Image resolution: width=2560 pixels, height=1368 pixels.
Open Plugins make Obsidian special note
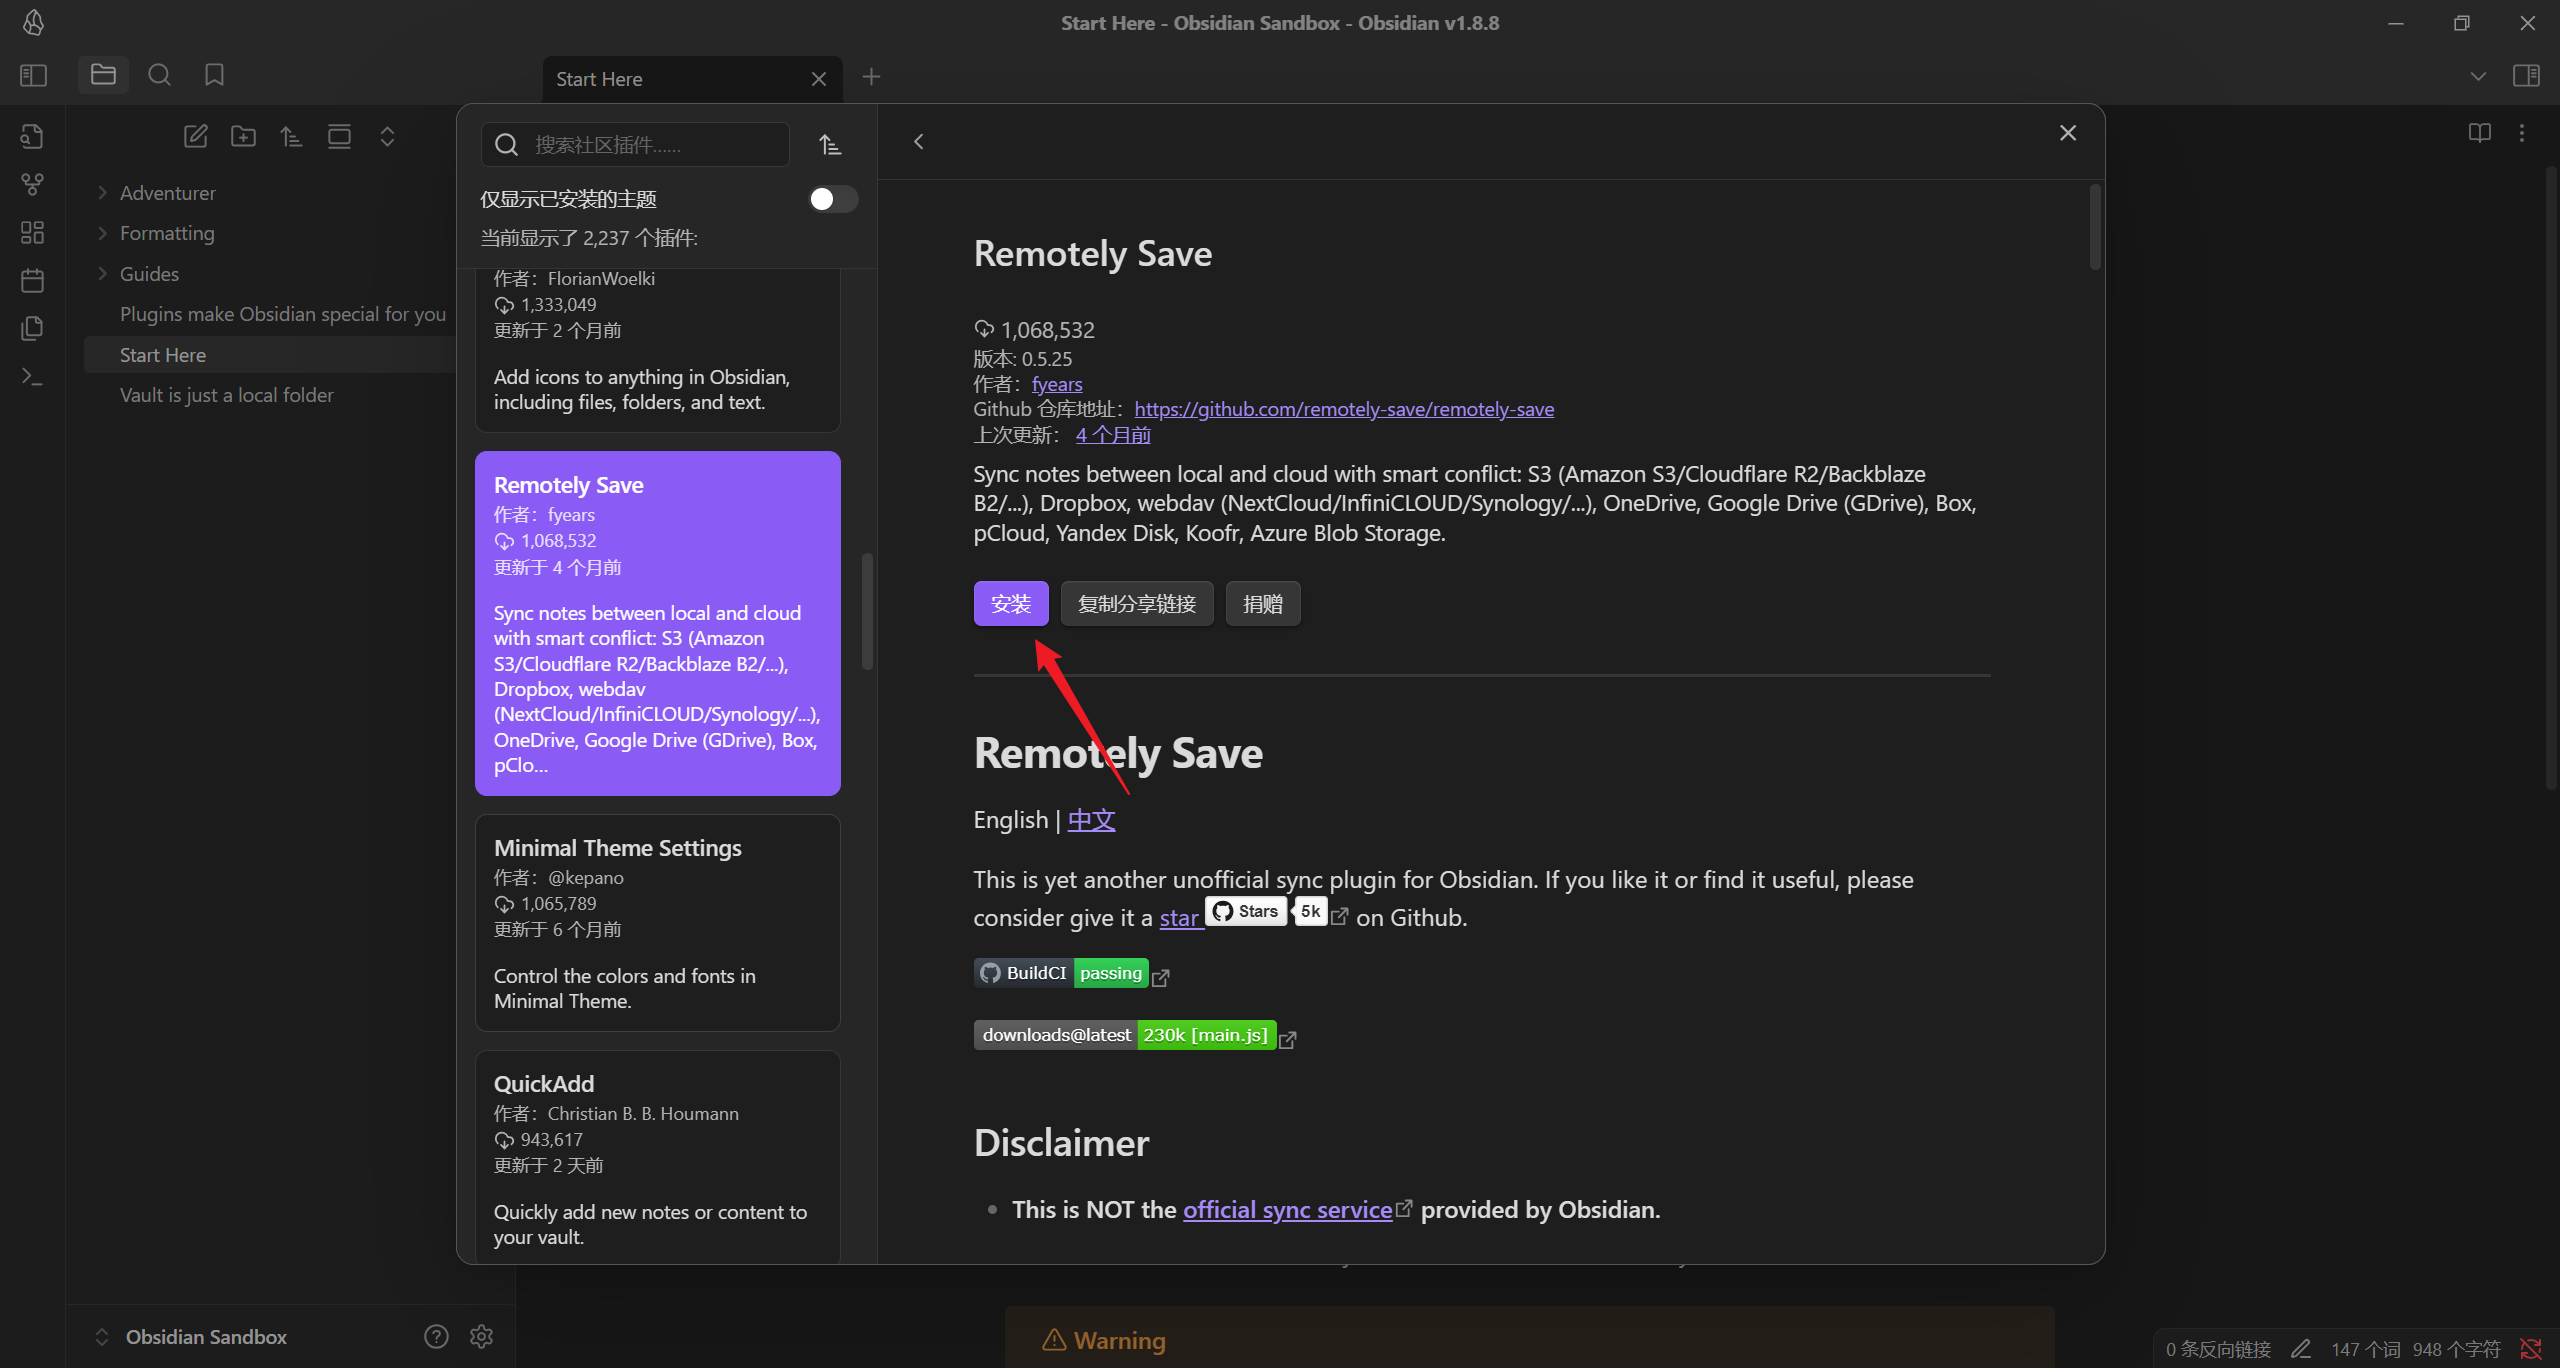click(x=283, y=314)
